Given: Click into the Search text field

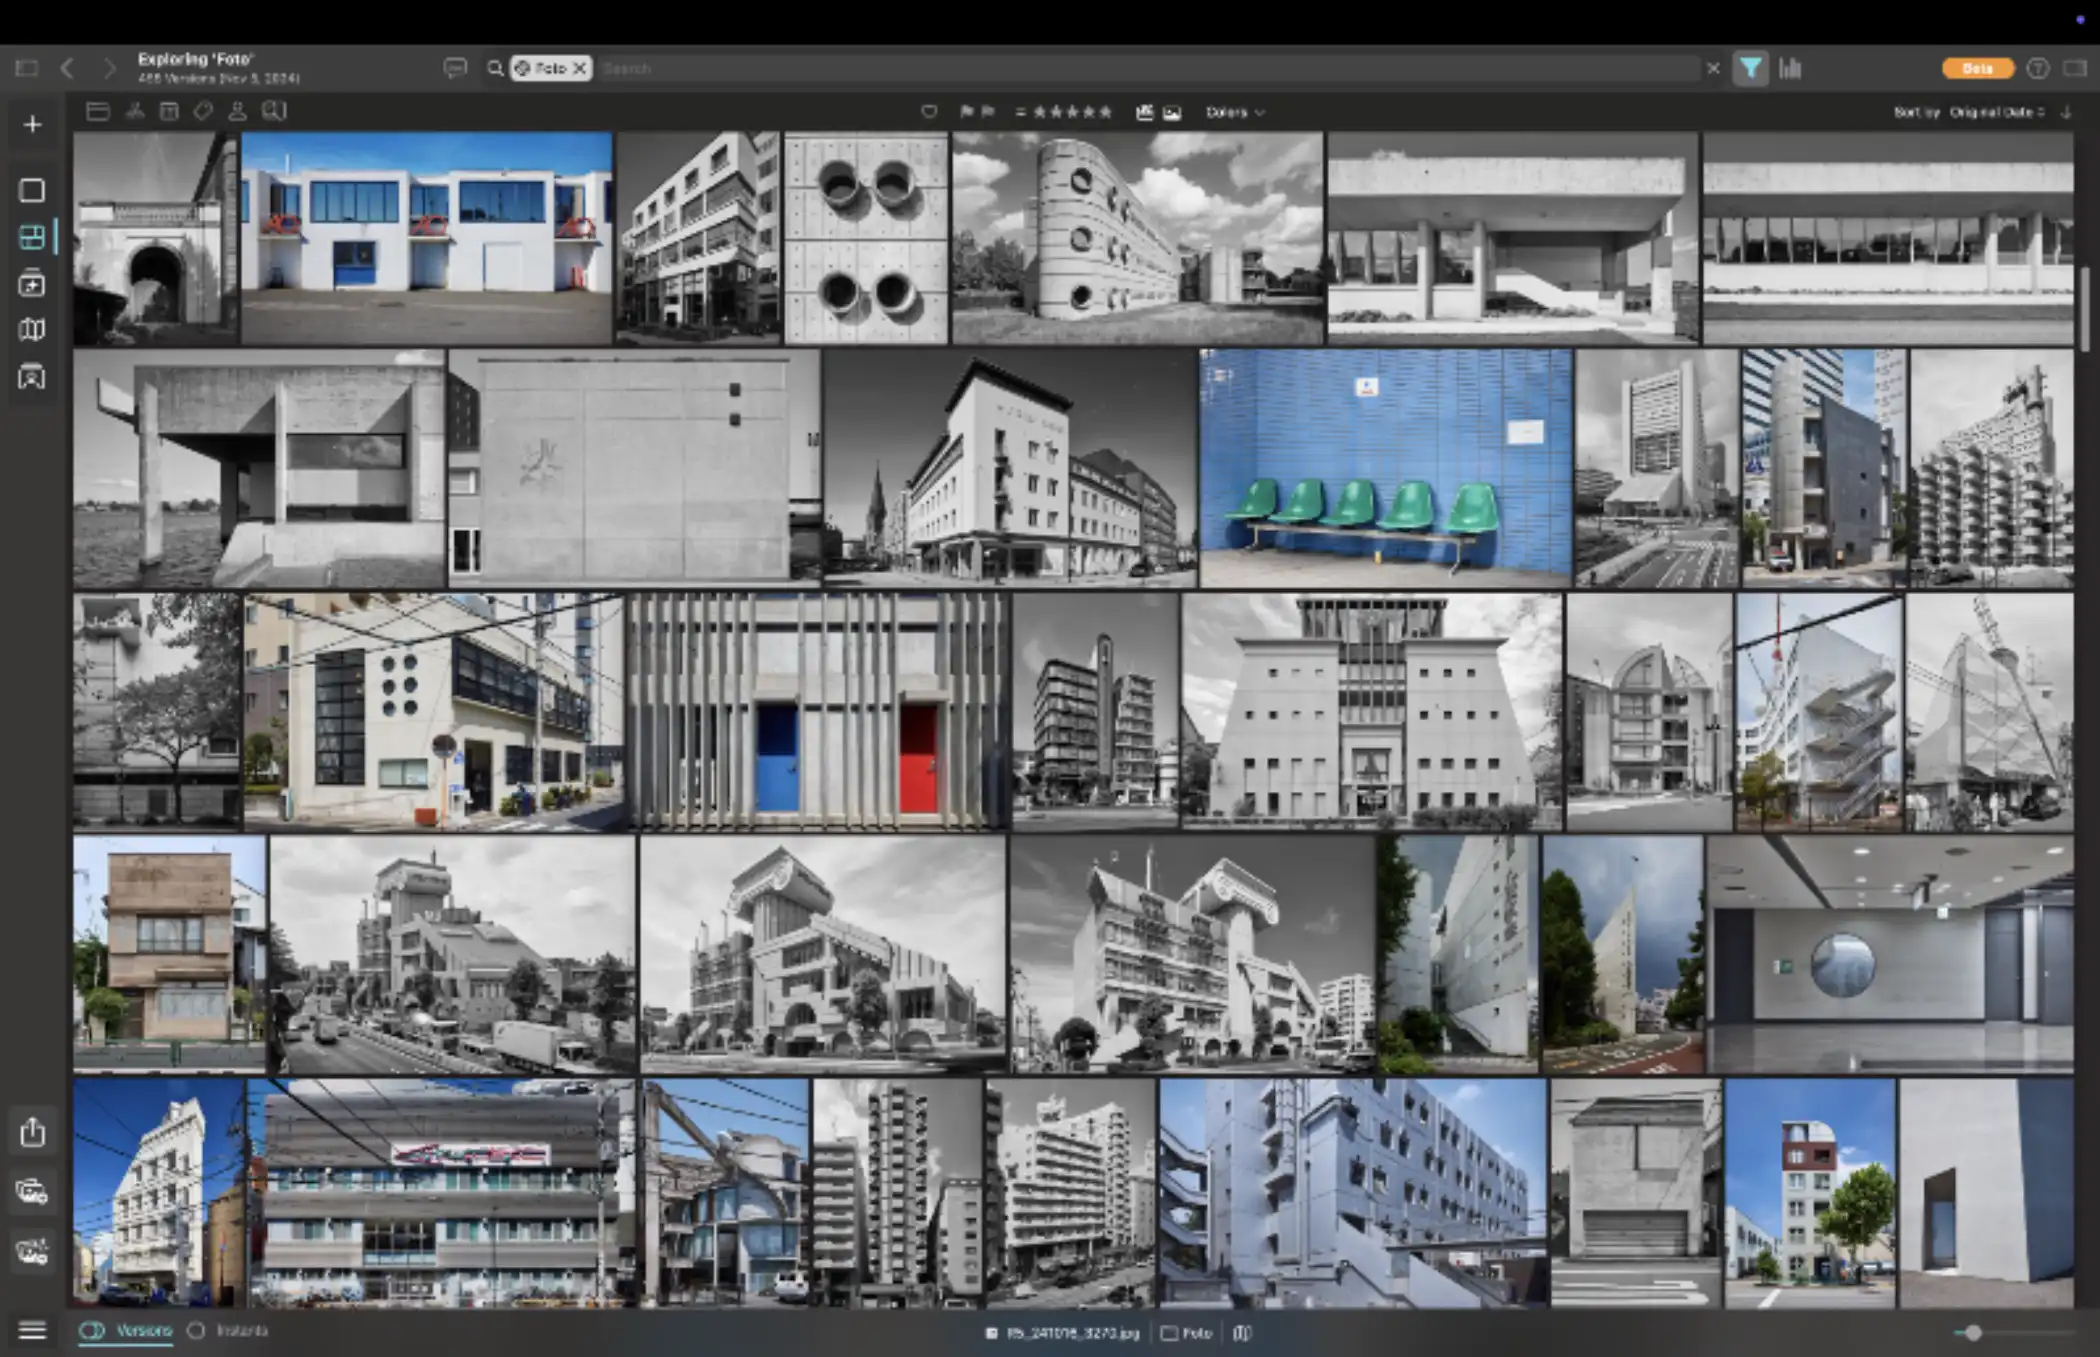Looking at the screenshot, I should (x=1147, y=68).
